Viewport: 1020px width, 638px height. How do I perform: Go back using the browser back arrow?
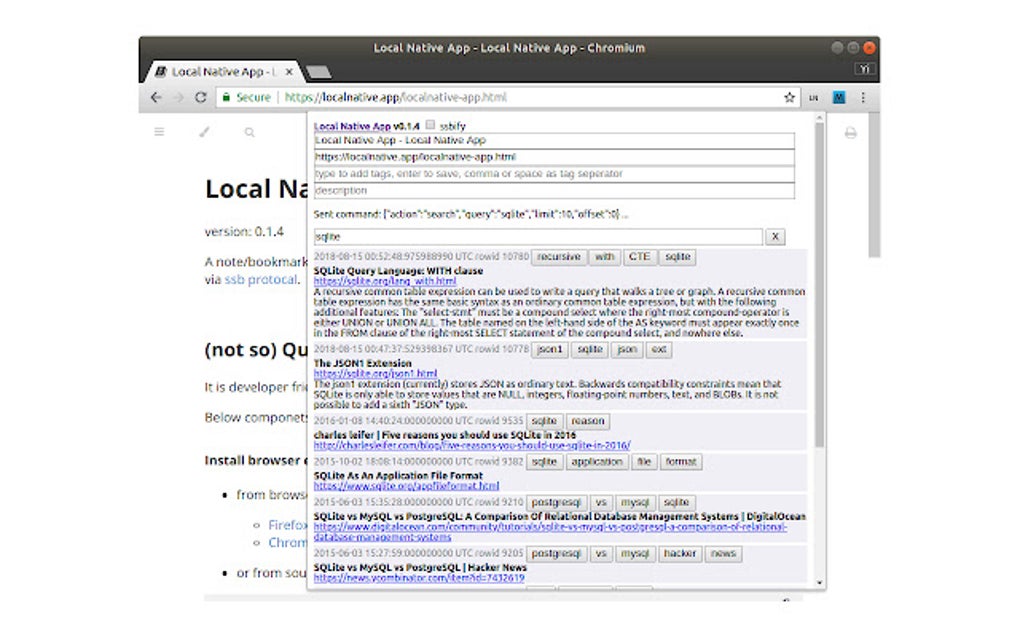(x=155, y=98)
